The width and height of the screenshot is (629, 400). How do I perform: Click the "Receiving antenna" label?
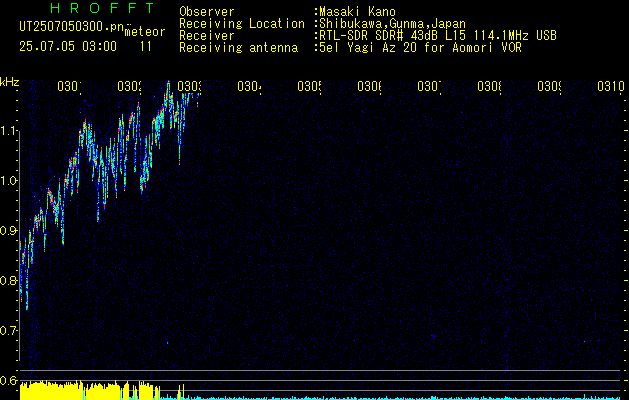(238, 48)
